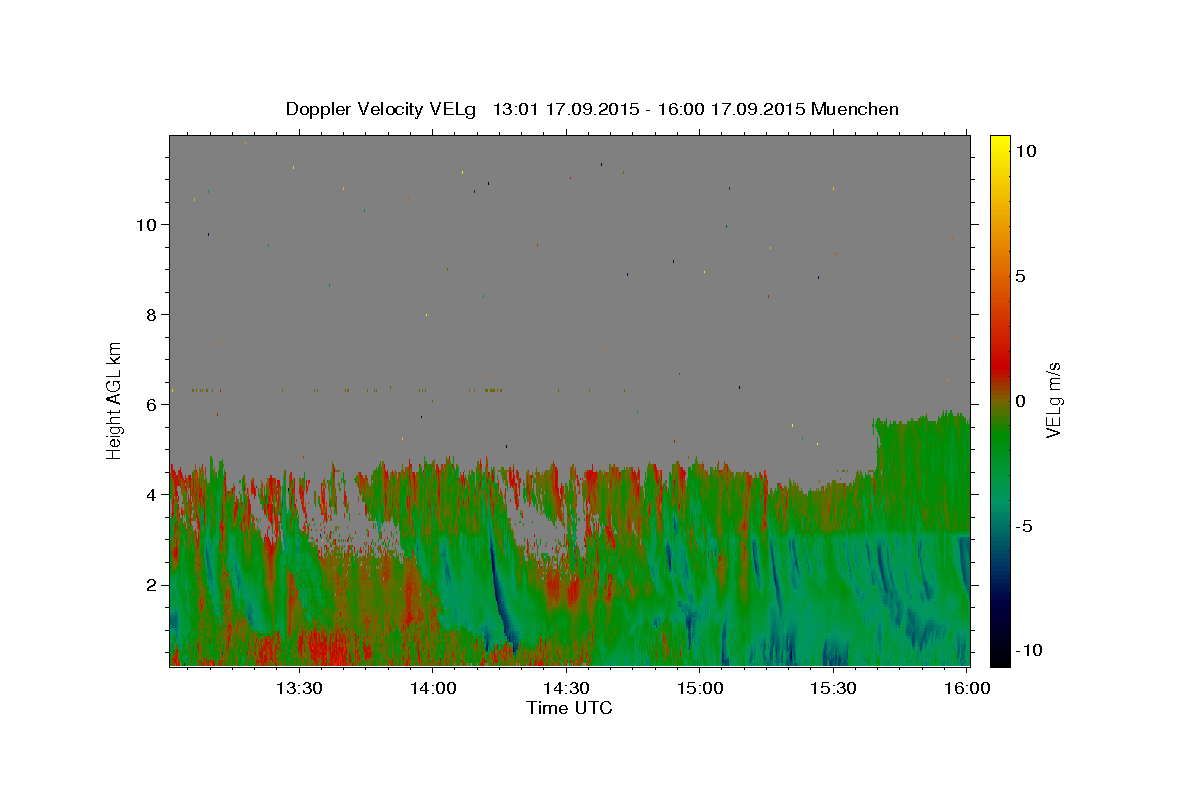Click the 13:30 time tick label

click(x=298, y=688)
